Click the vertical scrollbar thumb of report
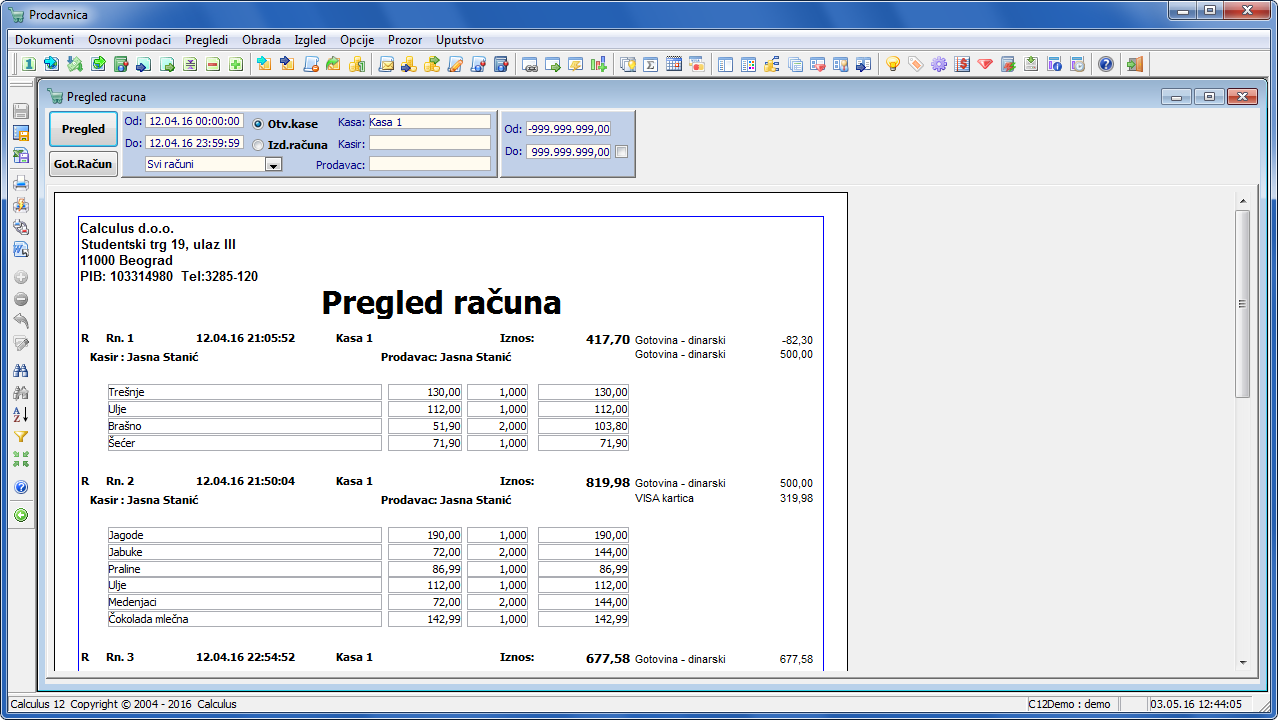Screen dimensions: 1278x720 coord(1243,304)
